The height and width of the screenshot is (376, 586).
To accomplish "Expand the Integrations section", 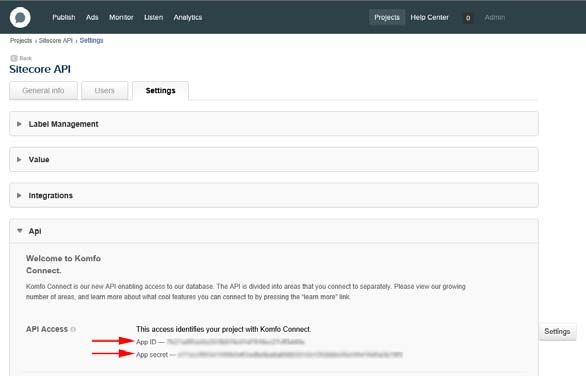I will (274, 195).
